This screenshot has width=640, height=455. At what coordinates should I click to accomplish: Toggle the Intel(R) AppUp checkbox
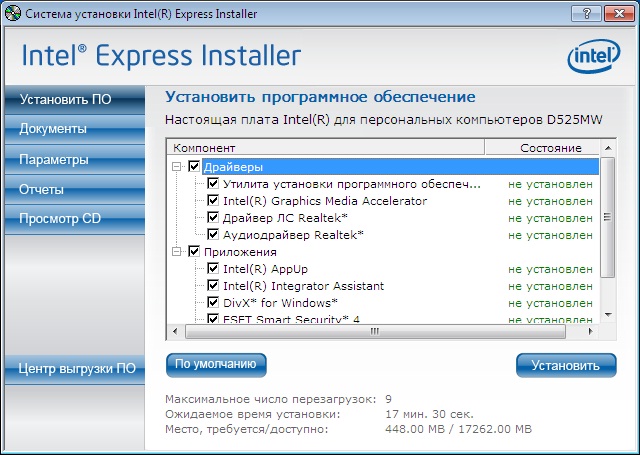click(213, 269)
